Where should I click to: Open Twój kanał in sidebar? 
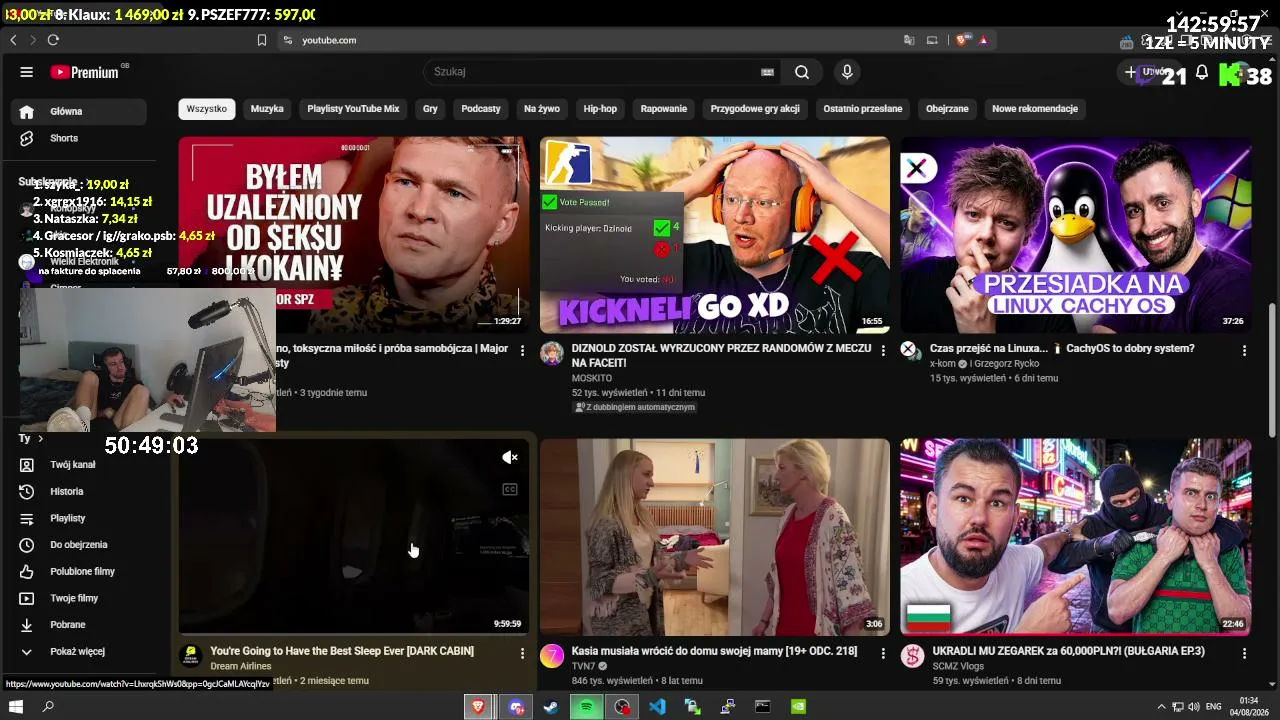[x=80, y=465]
